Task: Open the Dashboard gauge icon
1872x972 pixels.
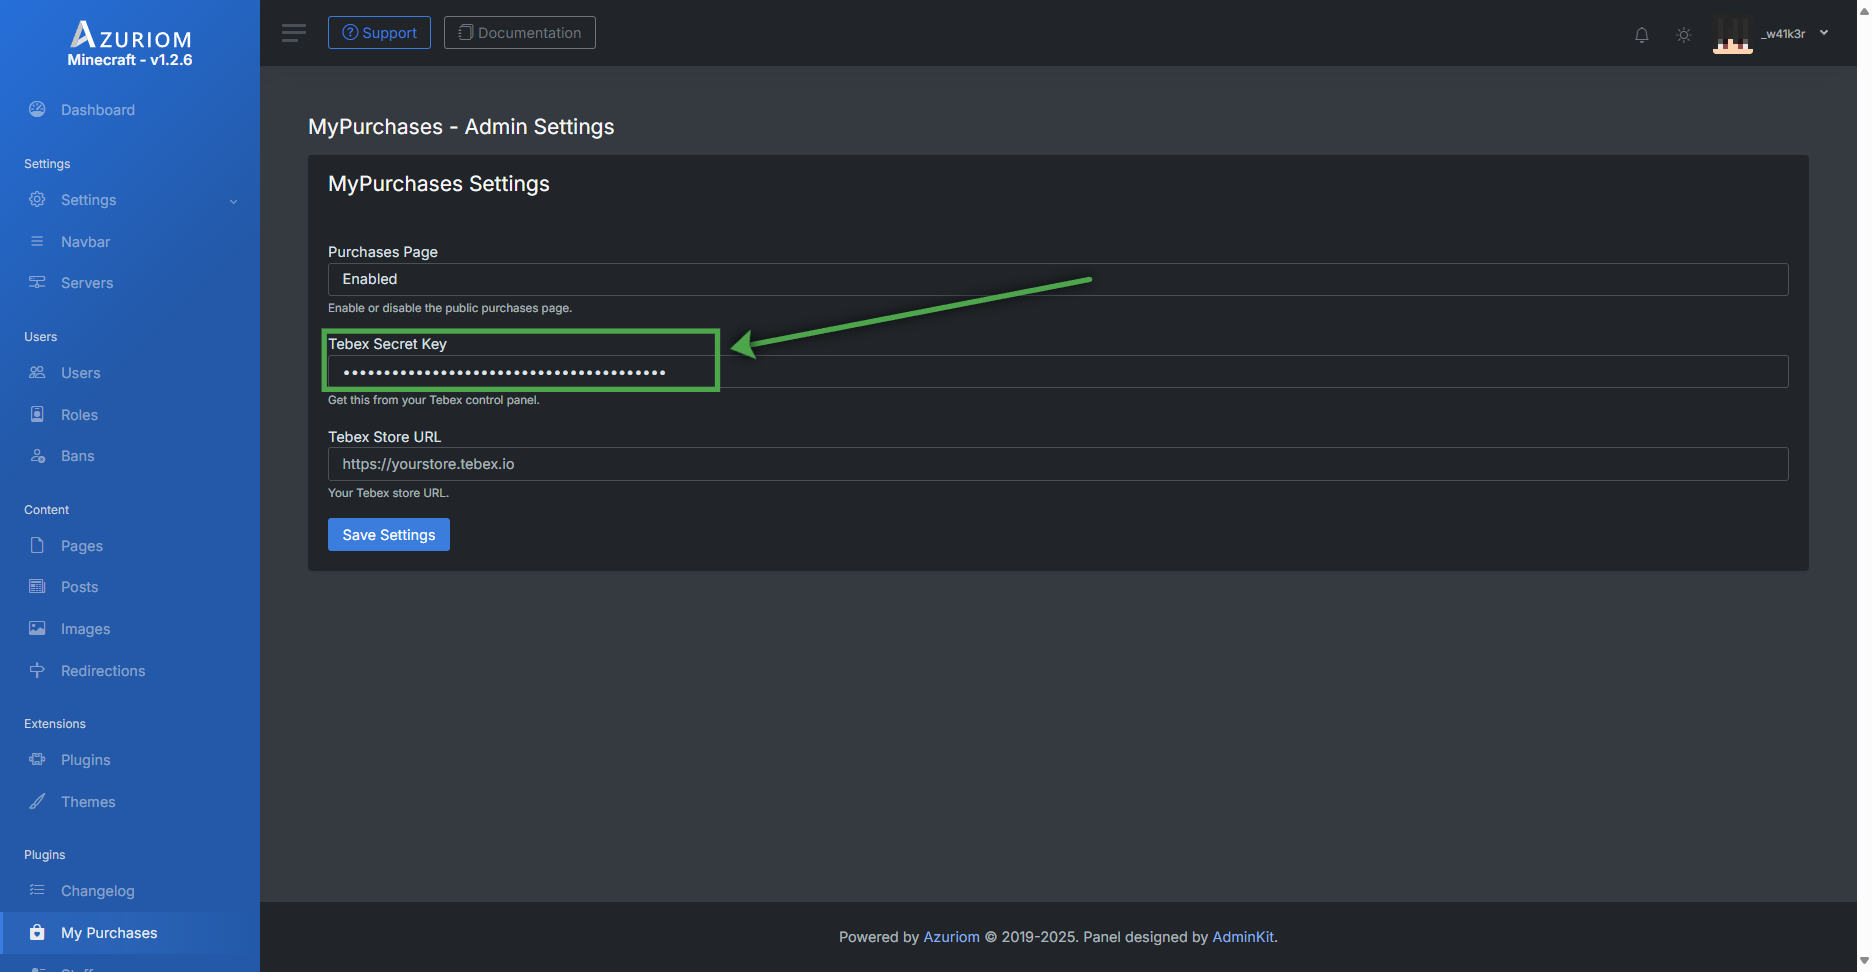Action: click(x=37, y=110)
